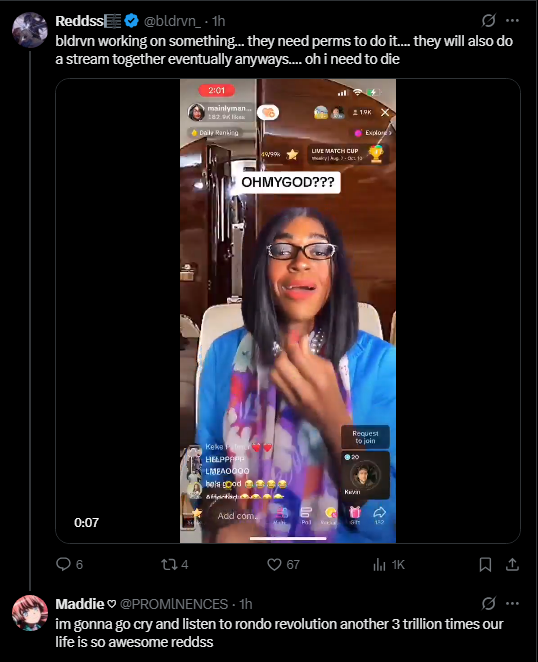Visit the @PROMlNENCES handle link
Screen dimensions: 538x662
point(174,604)
